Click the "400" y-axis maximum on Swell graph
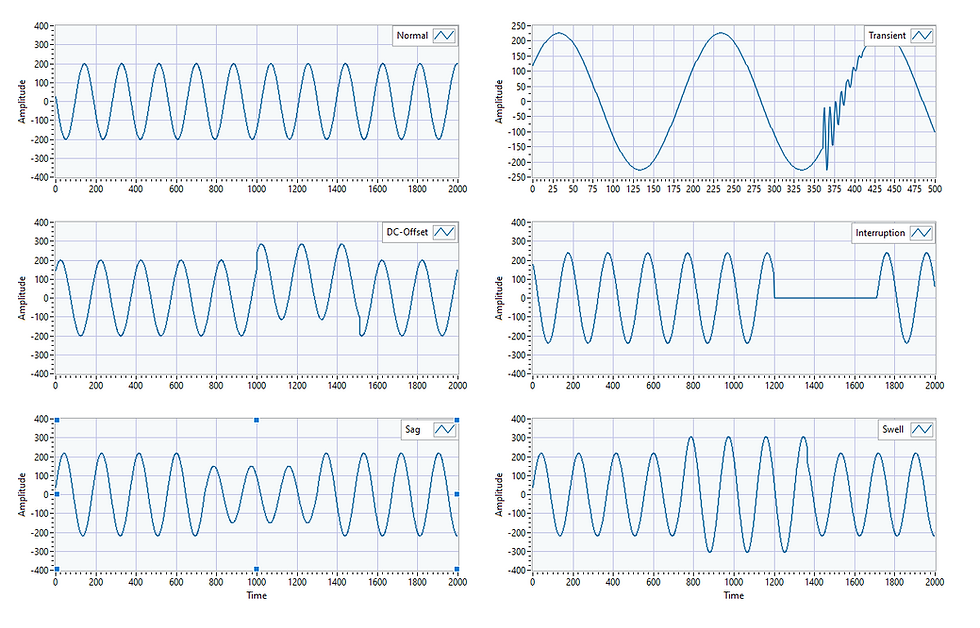 click(519, 419)
